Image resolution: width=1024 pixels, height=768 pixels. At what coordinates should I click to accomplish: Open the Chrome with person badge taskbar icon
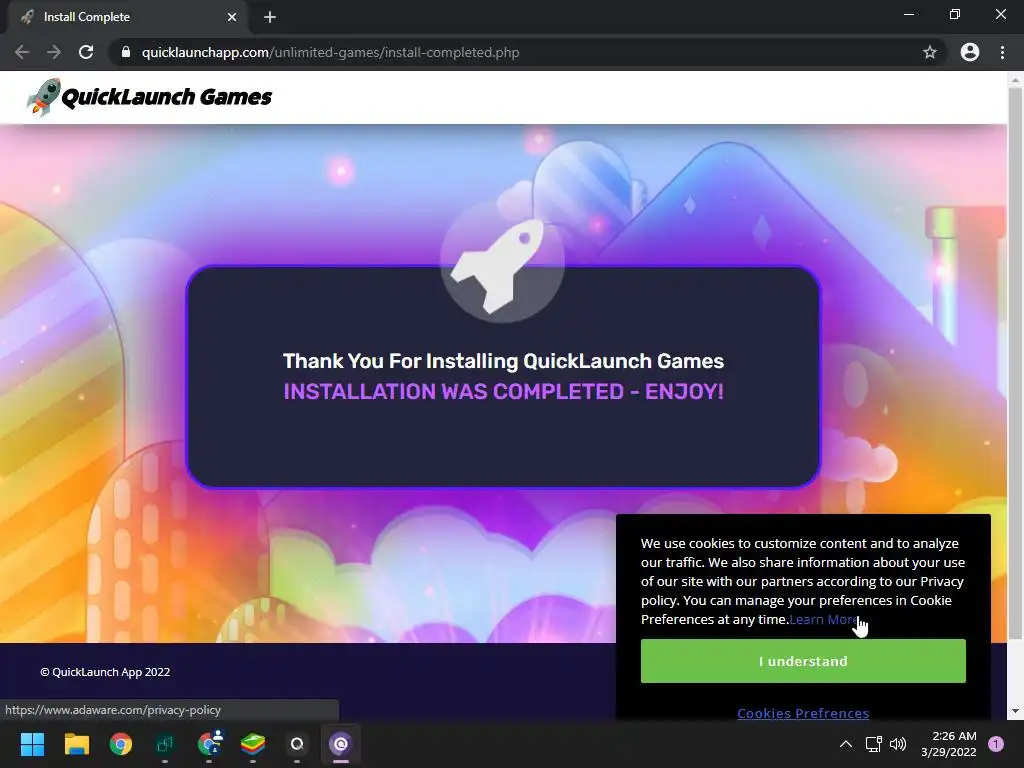(x=209, y=744)
